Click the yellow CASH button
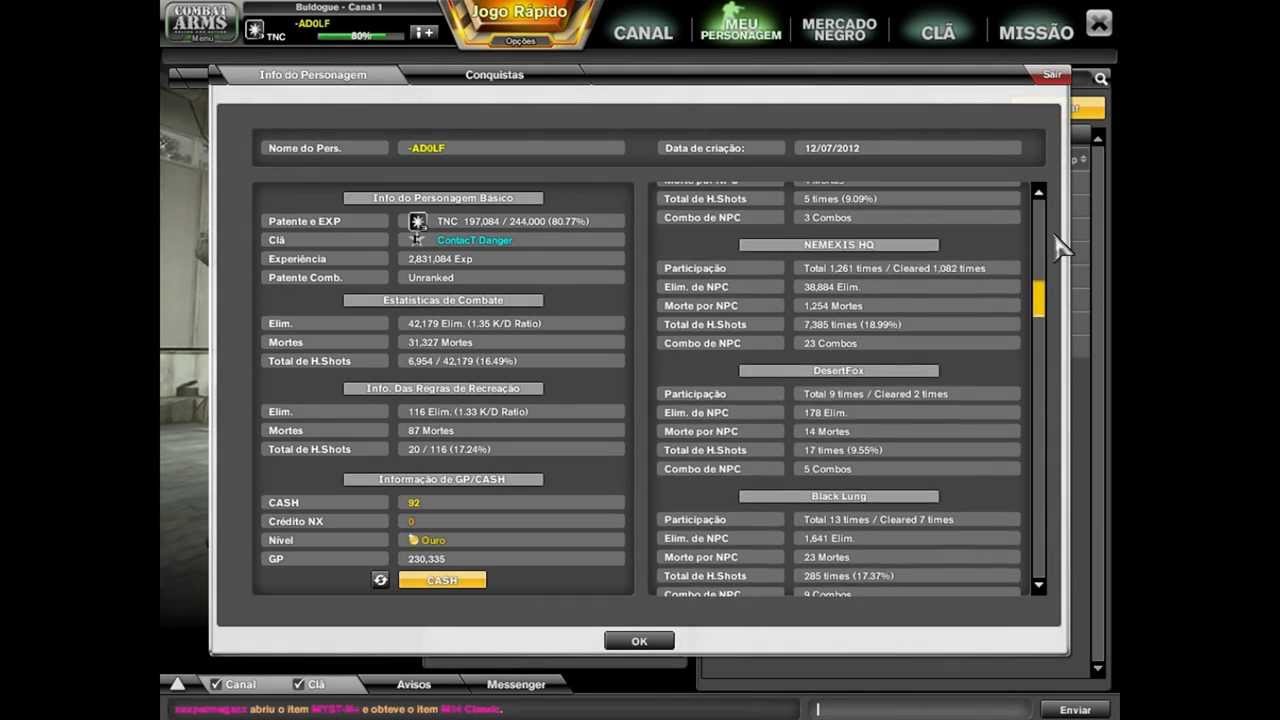This screenshot has width=1280, height=720. pos(442,580)
